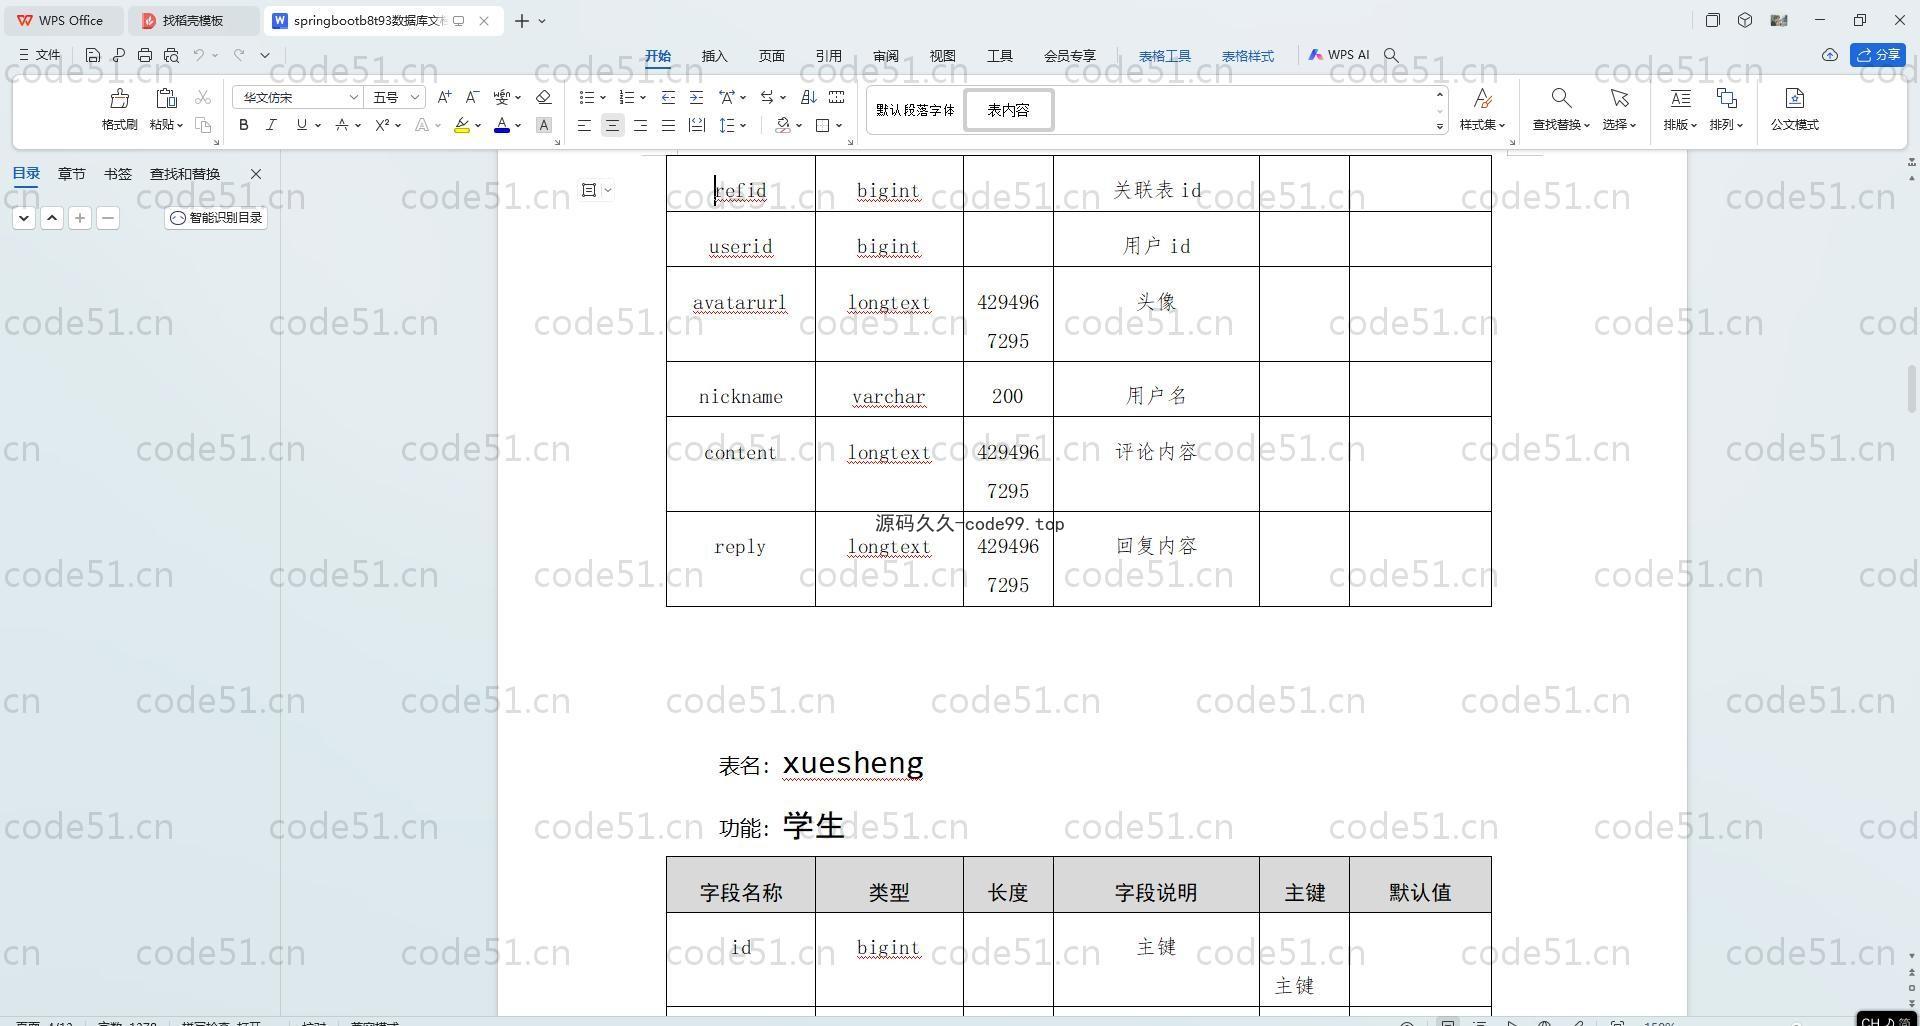
Task: Toggle strikethrough formatting
Action: (342, 125)
